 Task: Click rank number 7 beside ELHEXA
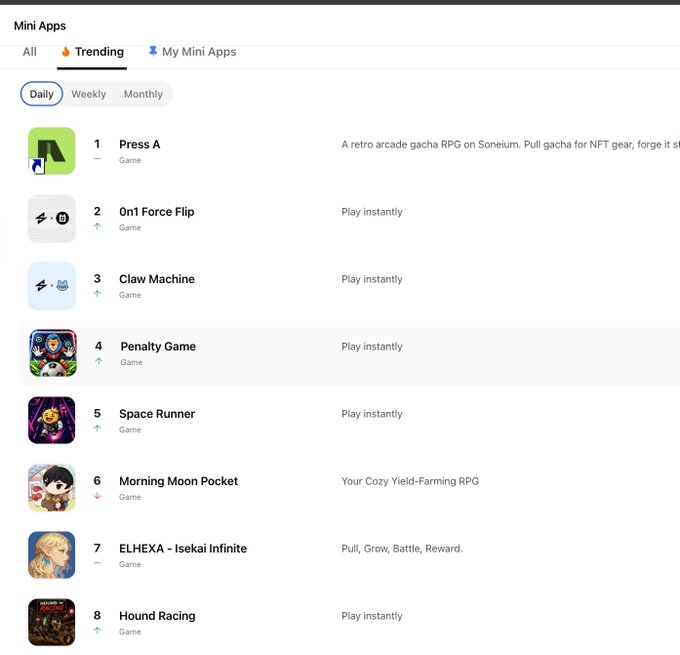pyautogui.click(x=97, y=548)
